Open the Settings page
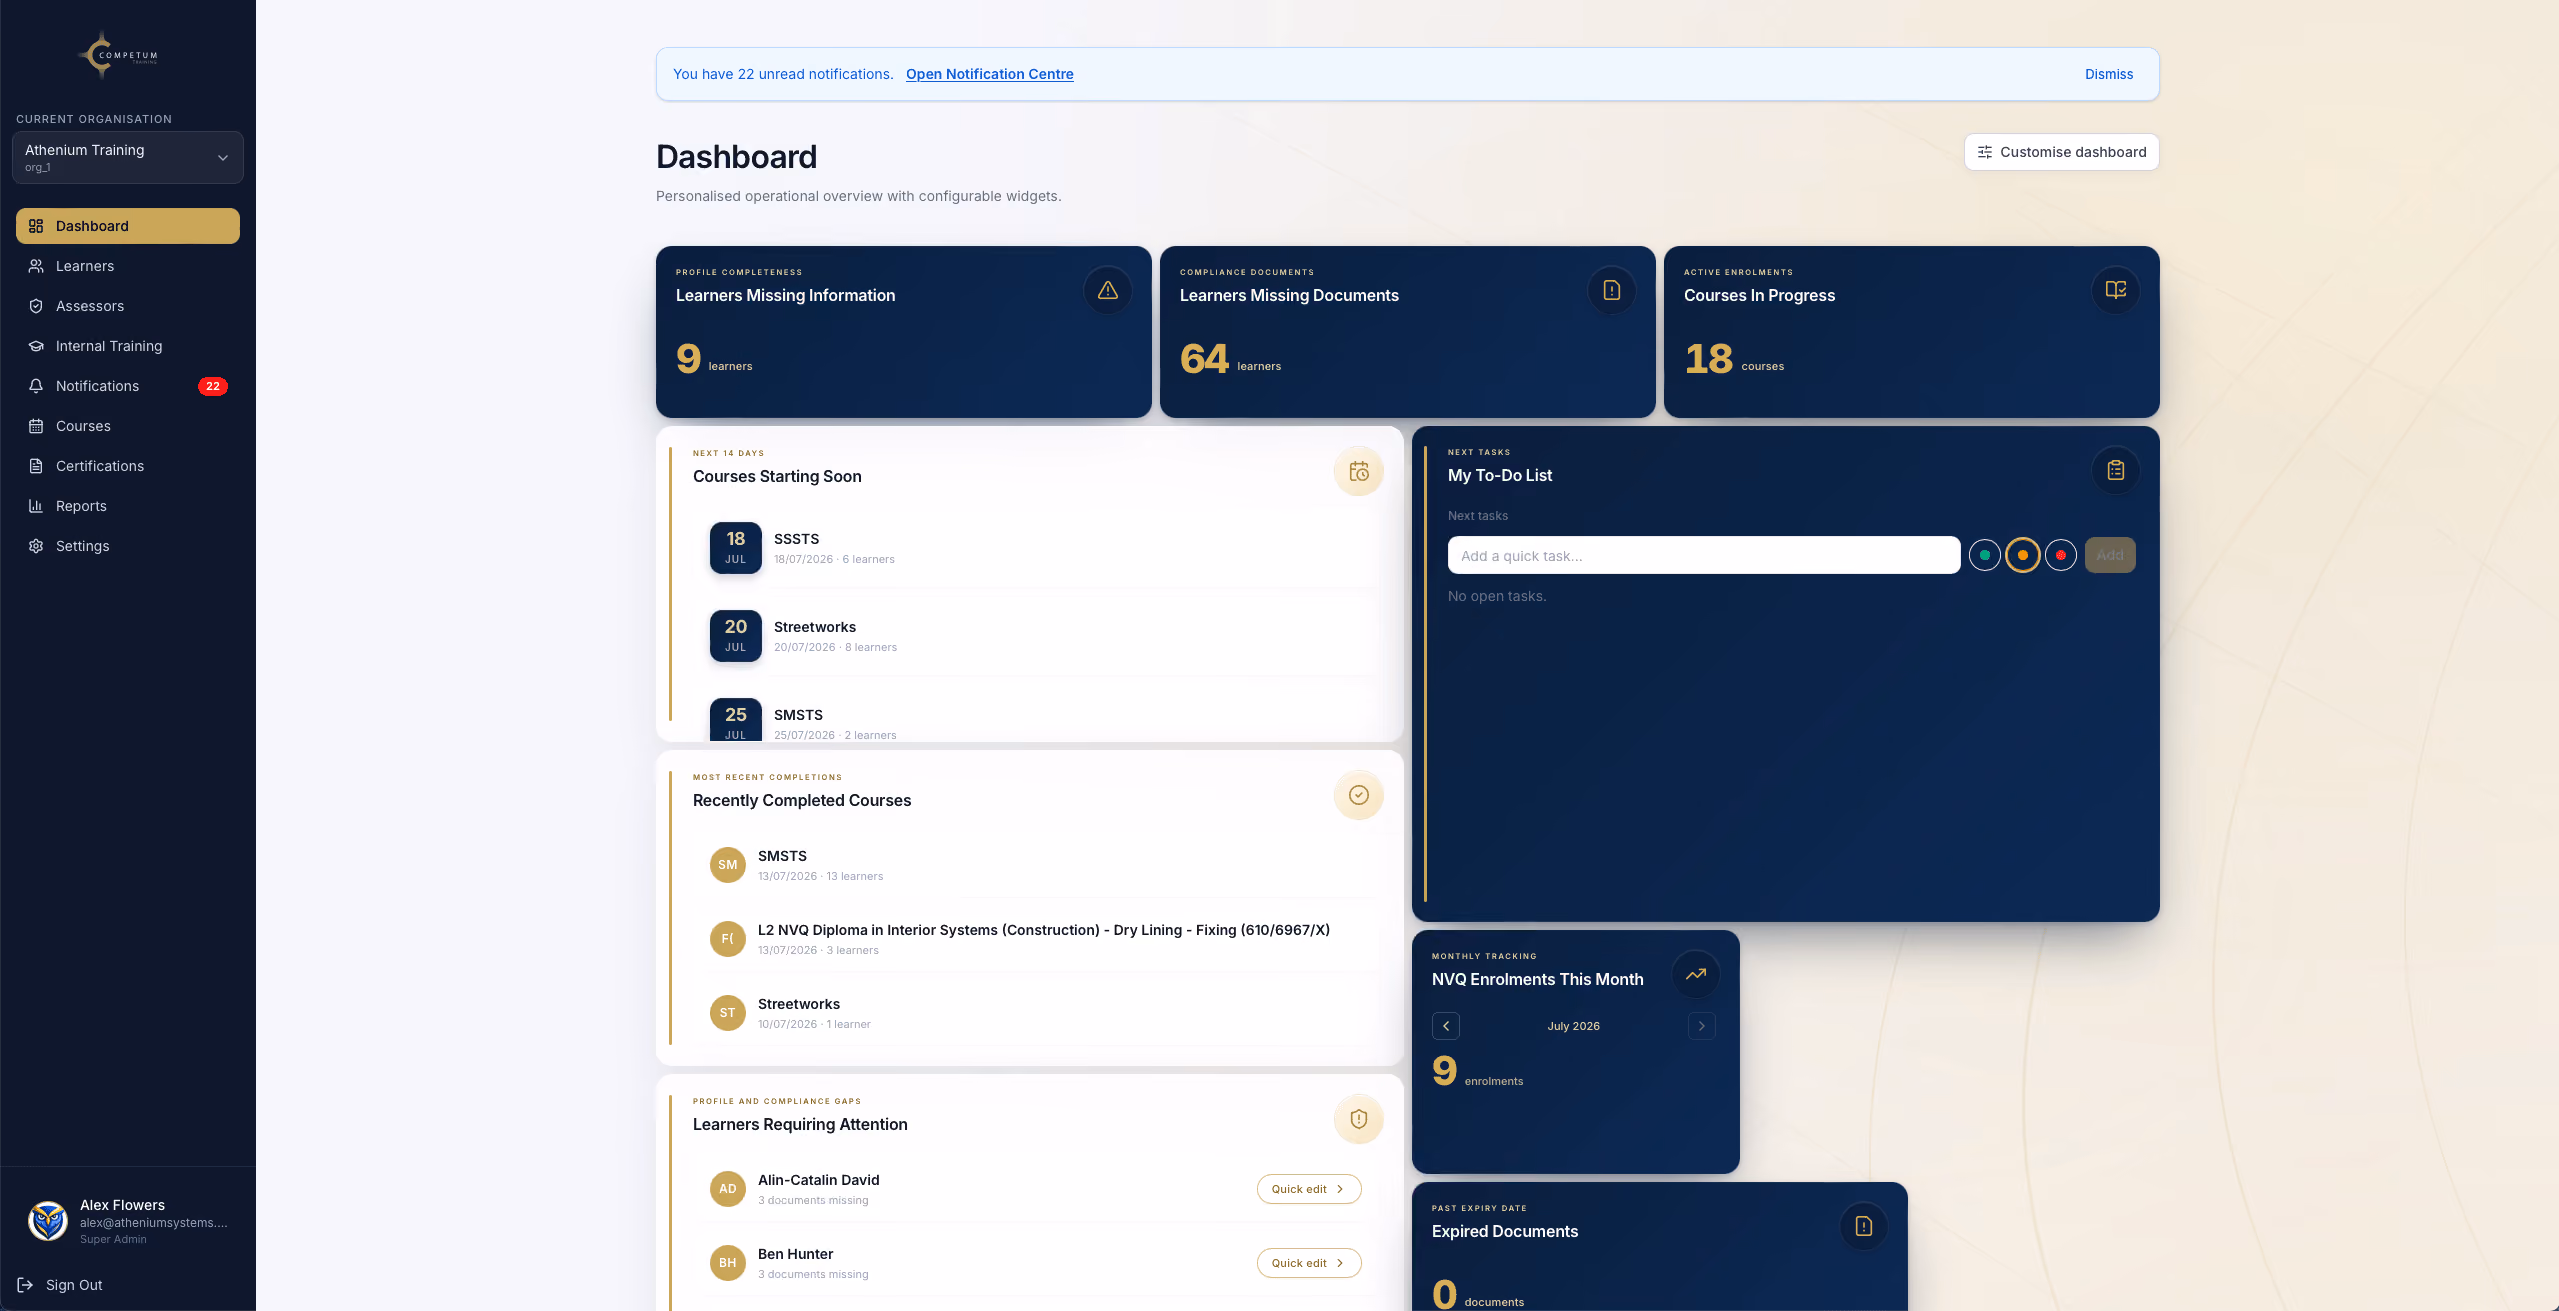The height and width of the screenshot is (1311, 2559). point(128,546)
